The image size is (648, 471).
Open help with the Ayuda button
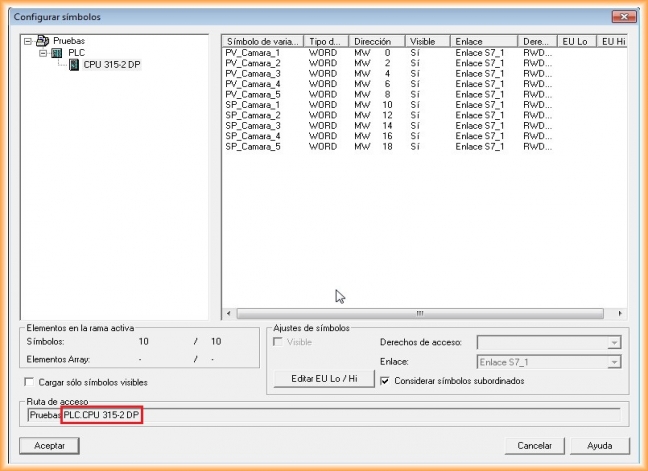pyautogui.click(x=600, y=445)
